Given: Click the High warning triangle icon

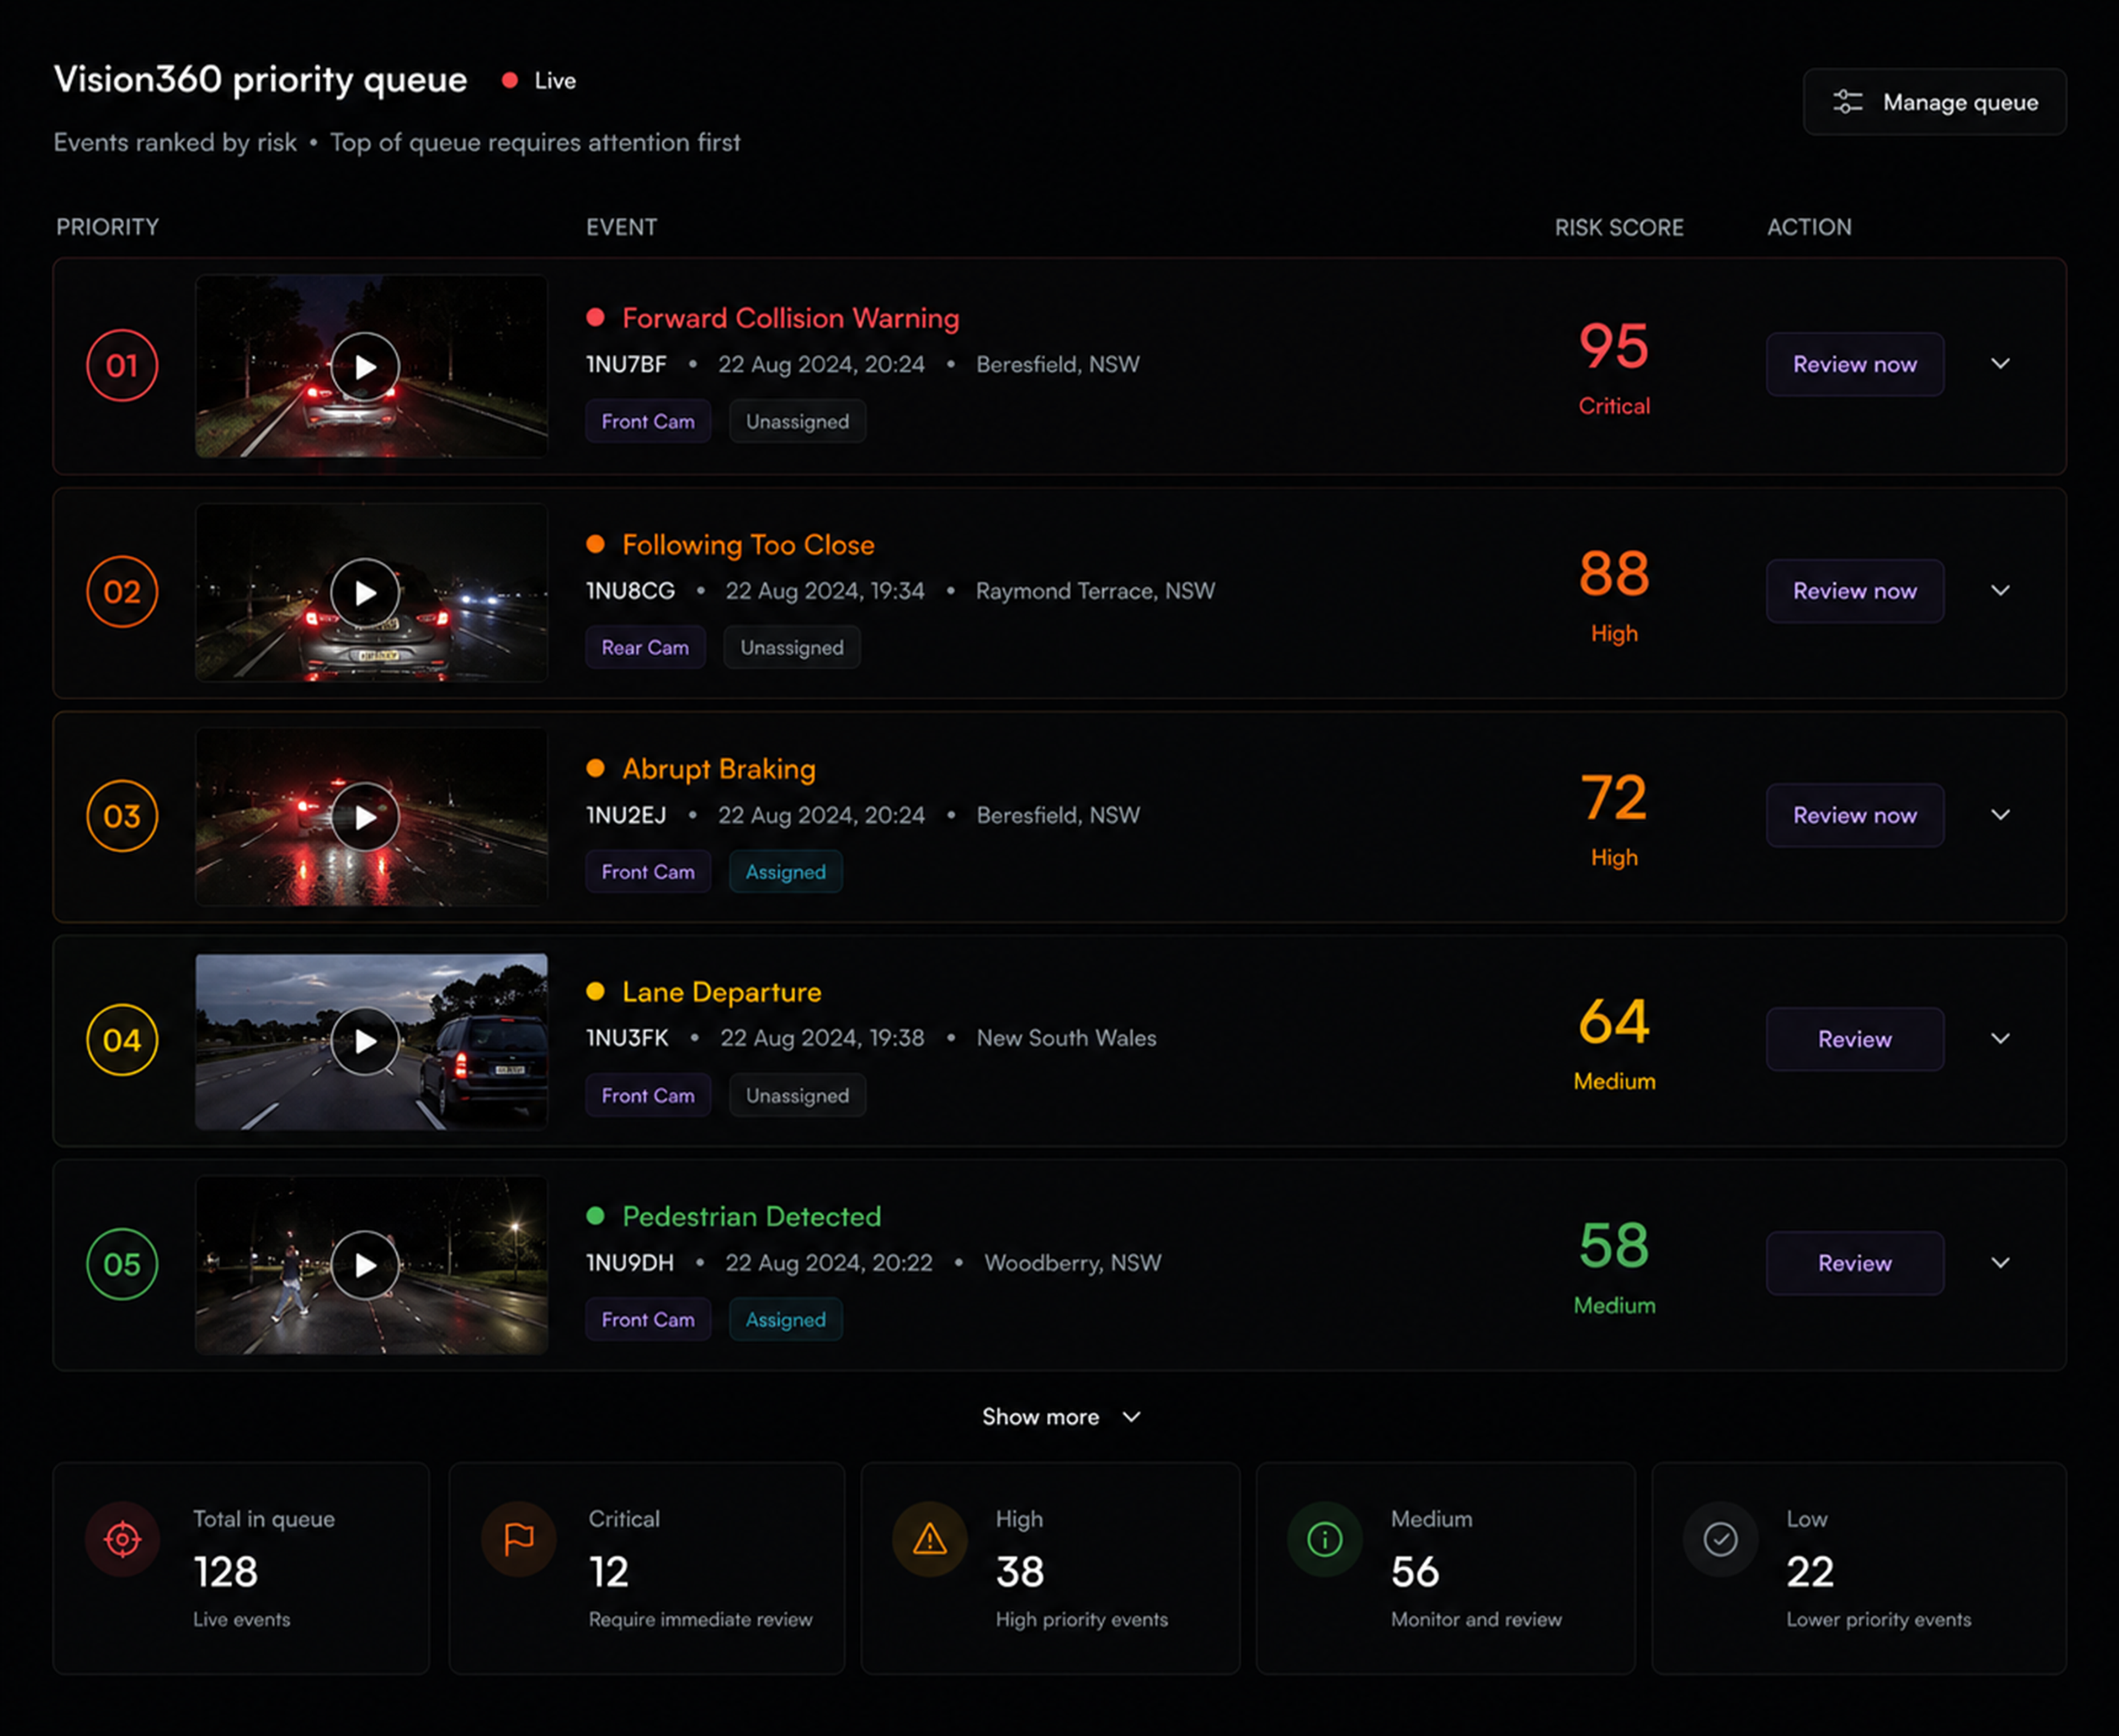Looking at the screenshot, I should click(x=930, y=1539).
